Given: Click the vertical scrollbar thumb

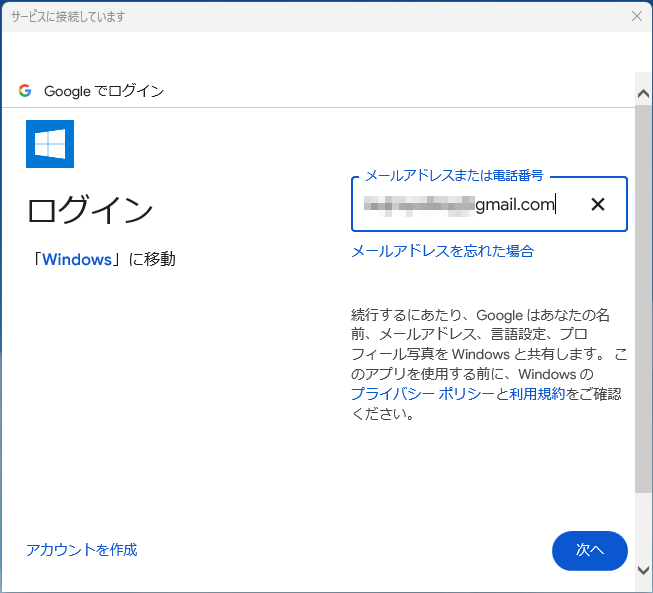Looking at the screenshot, I should coord(643,299).
